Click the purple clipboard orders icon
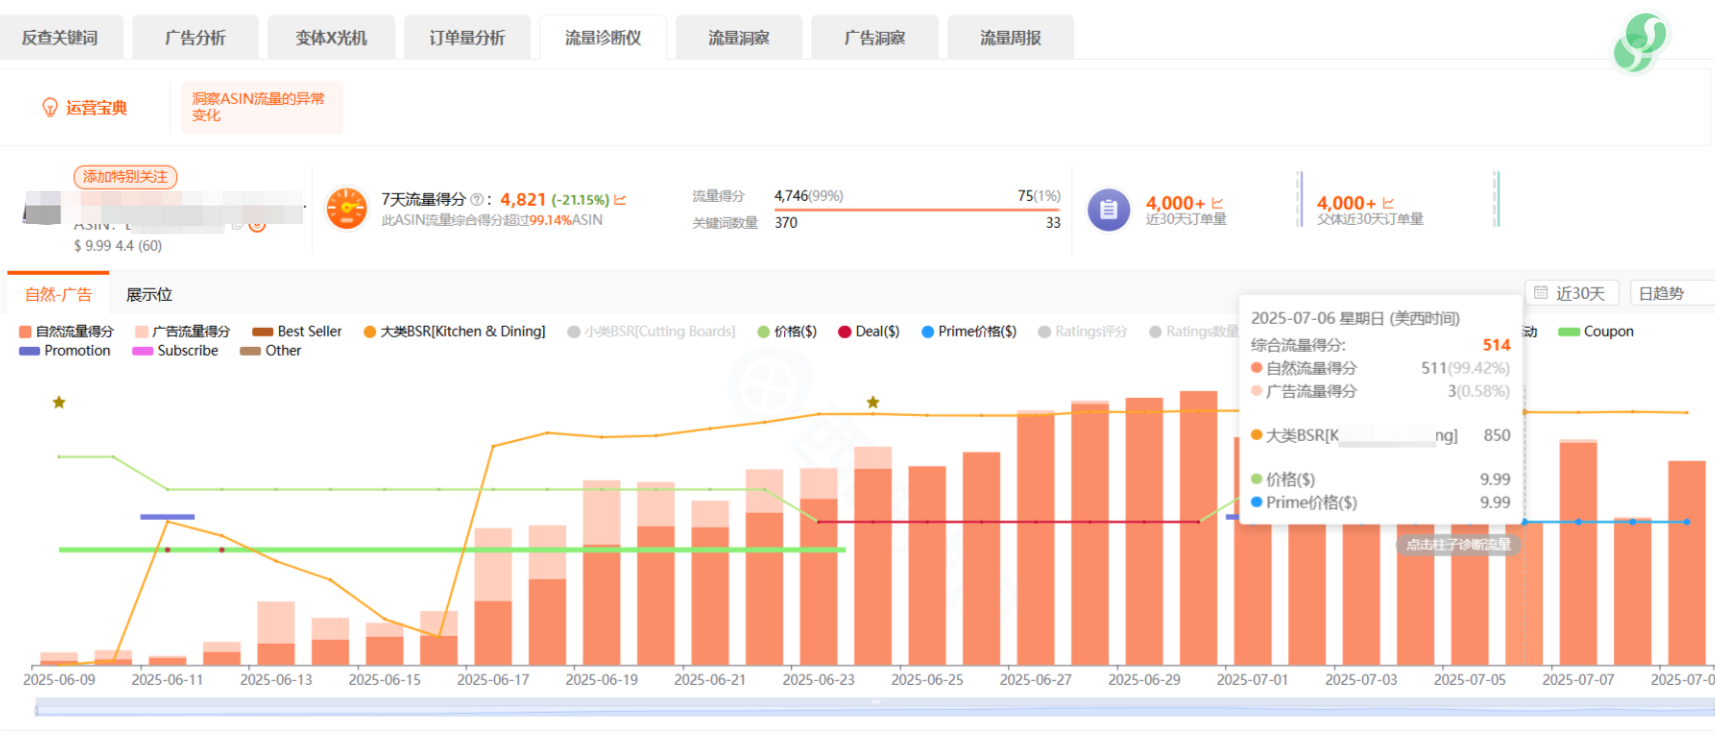 [1108, 209]
